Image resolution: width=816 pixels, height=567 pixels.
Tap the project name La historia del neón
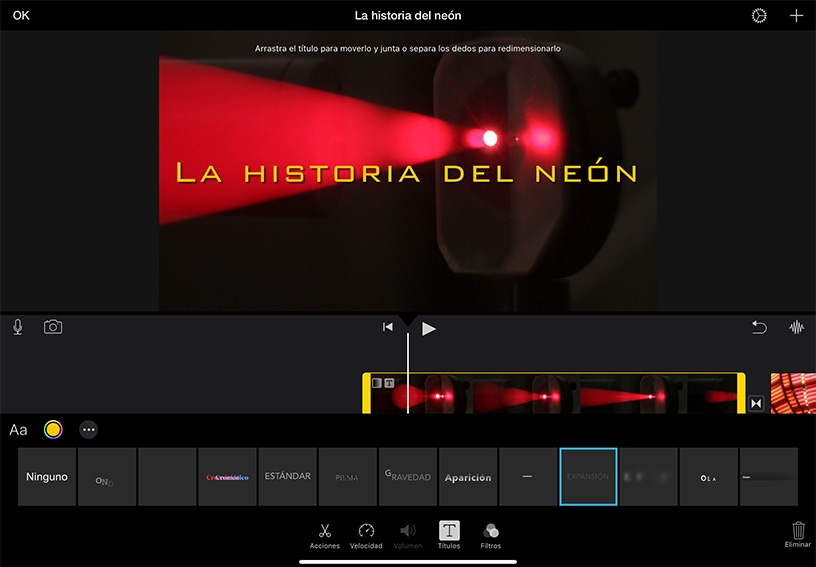click(x=408, y=16)
